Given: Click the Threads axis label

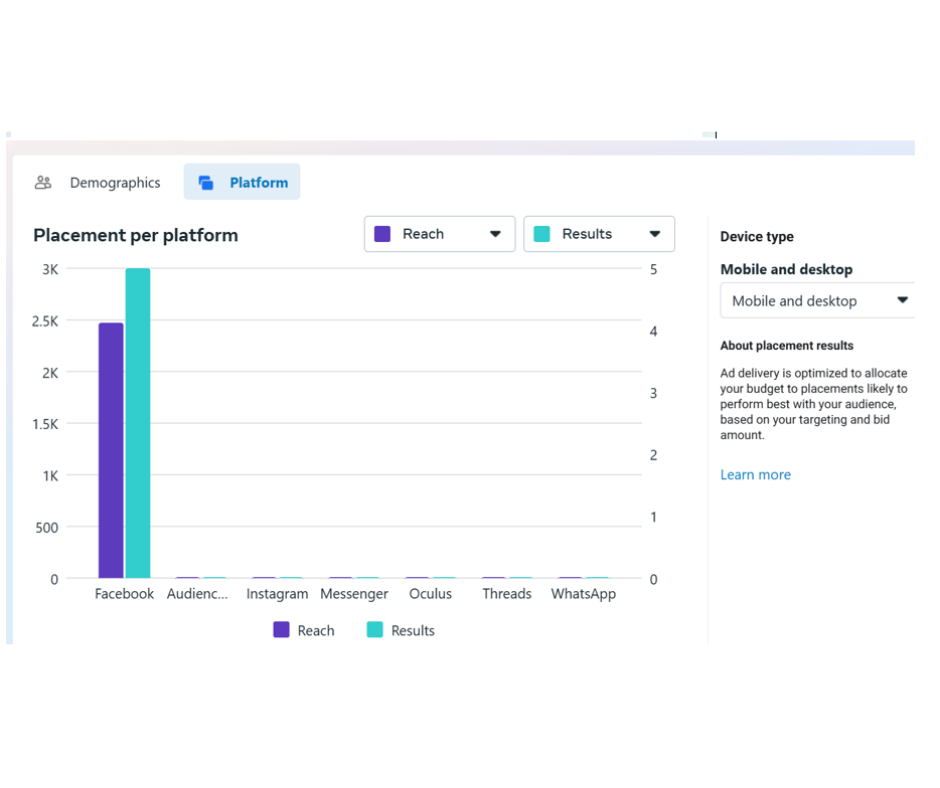Looking at the screenshot, I should tap(507, 594).
